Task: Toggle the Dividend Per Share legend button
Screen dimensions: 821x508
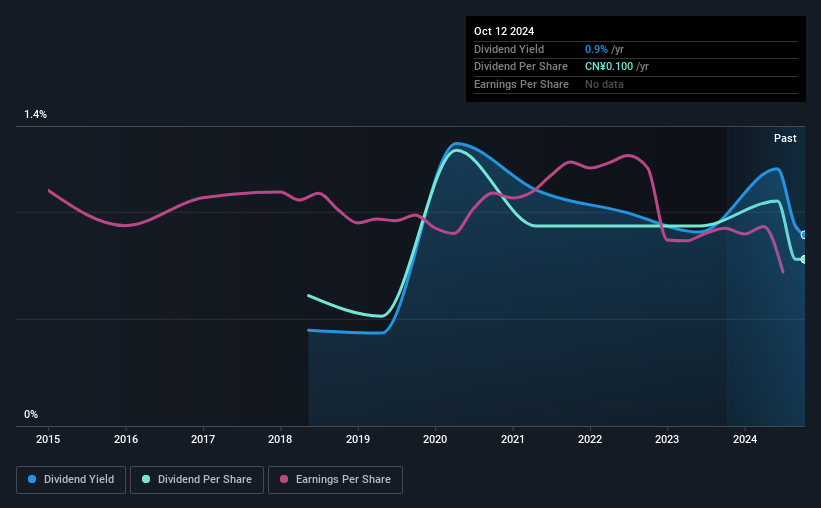Action: (x=197, y=480)
